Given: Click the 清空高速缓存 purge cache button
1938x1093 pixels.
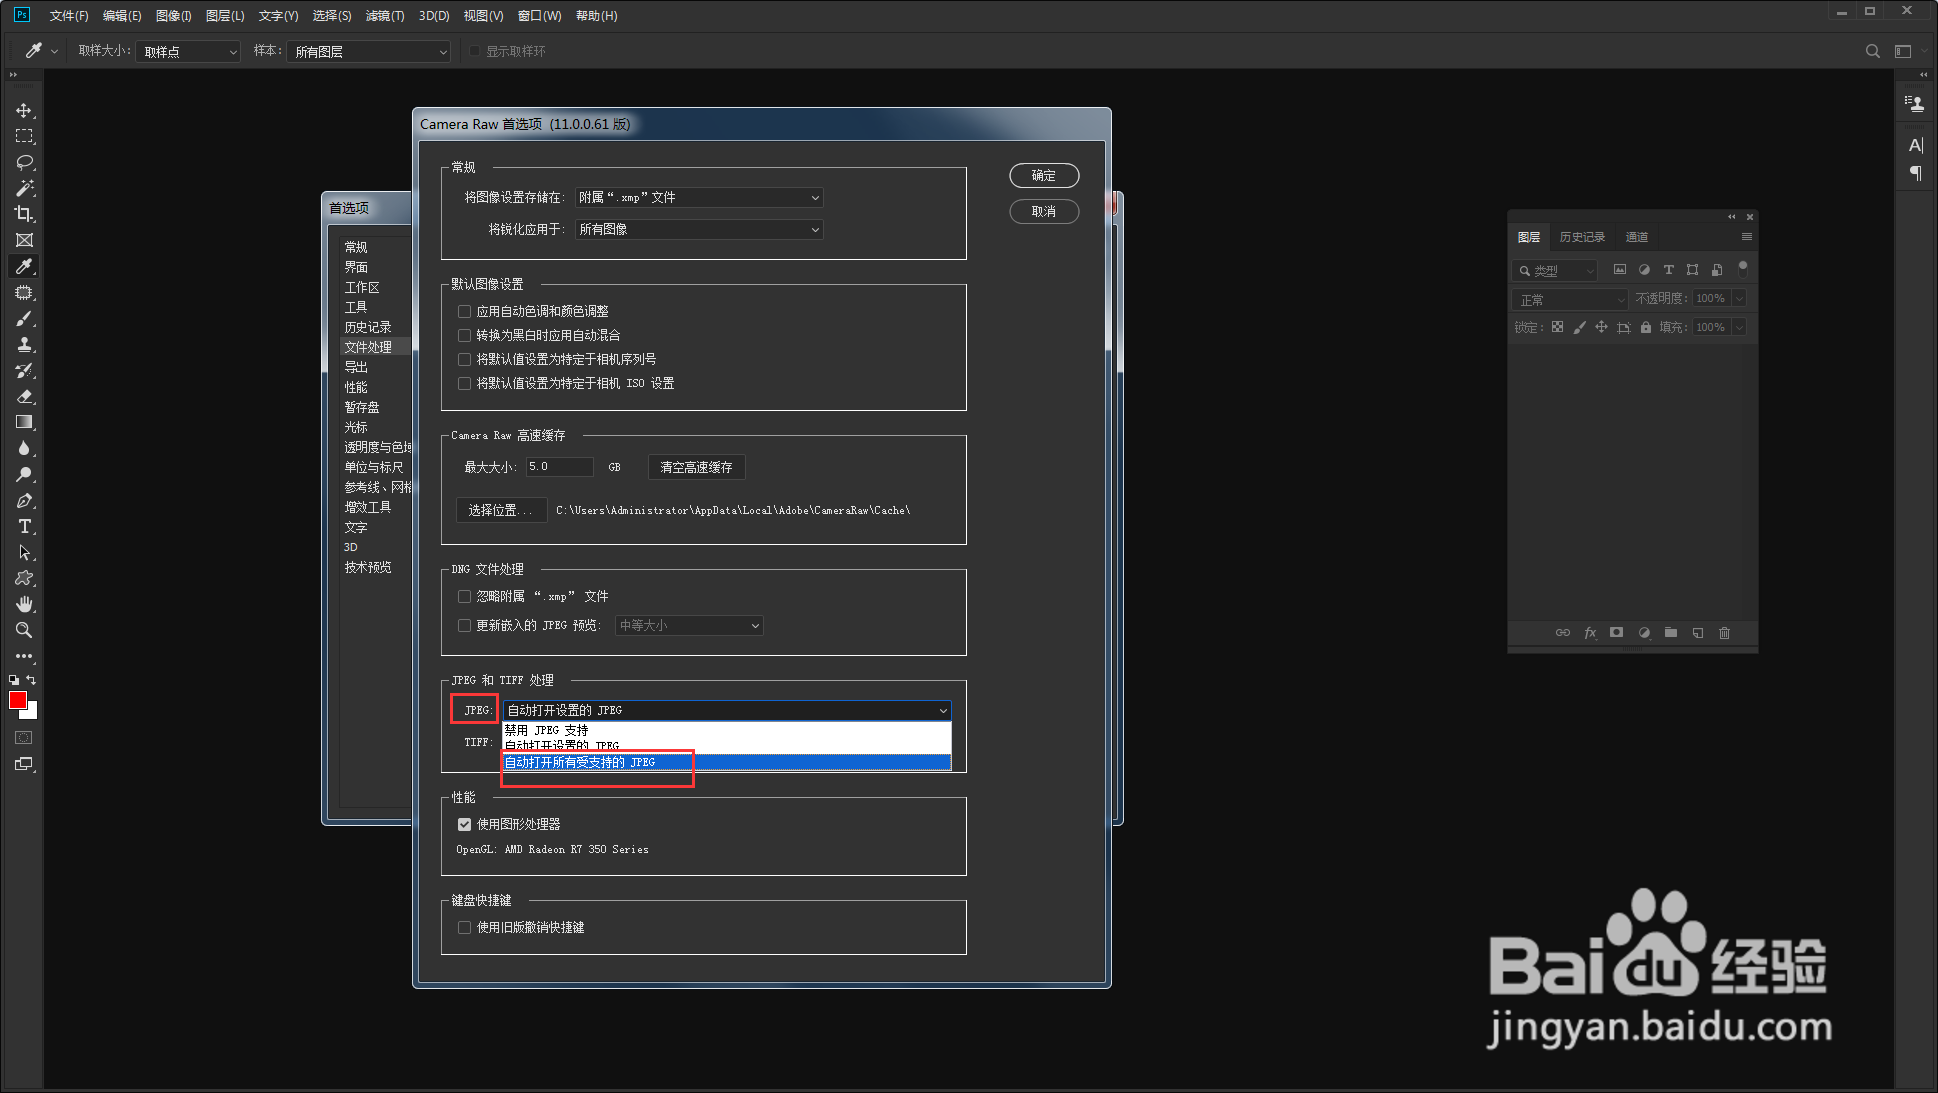Looking at the screenshot, I should pos(696,468).
